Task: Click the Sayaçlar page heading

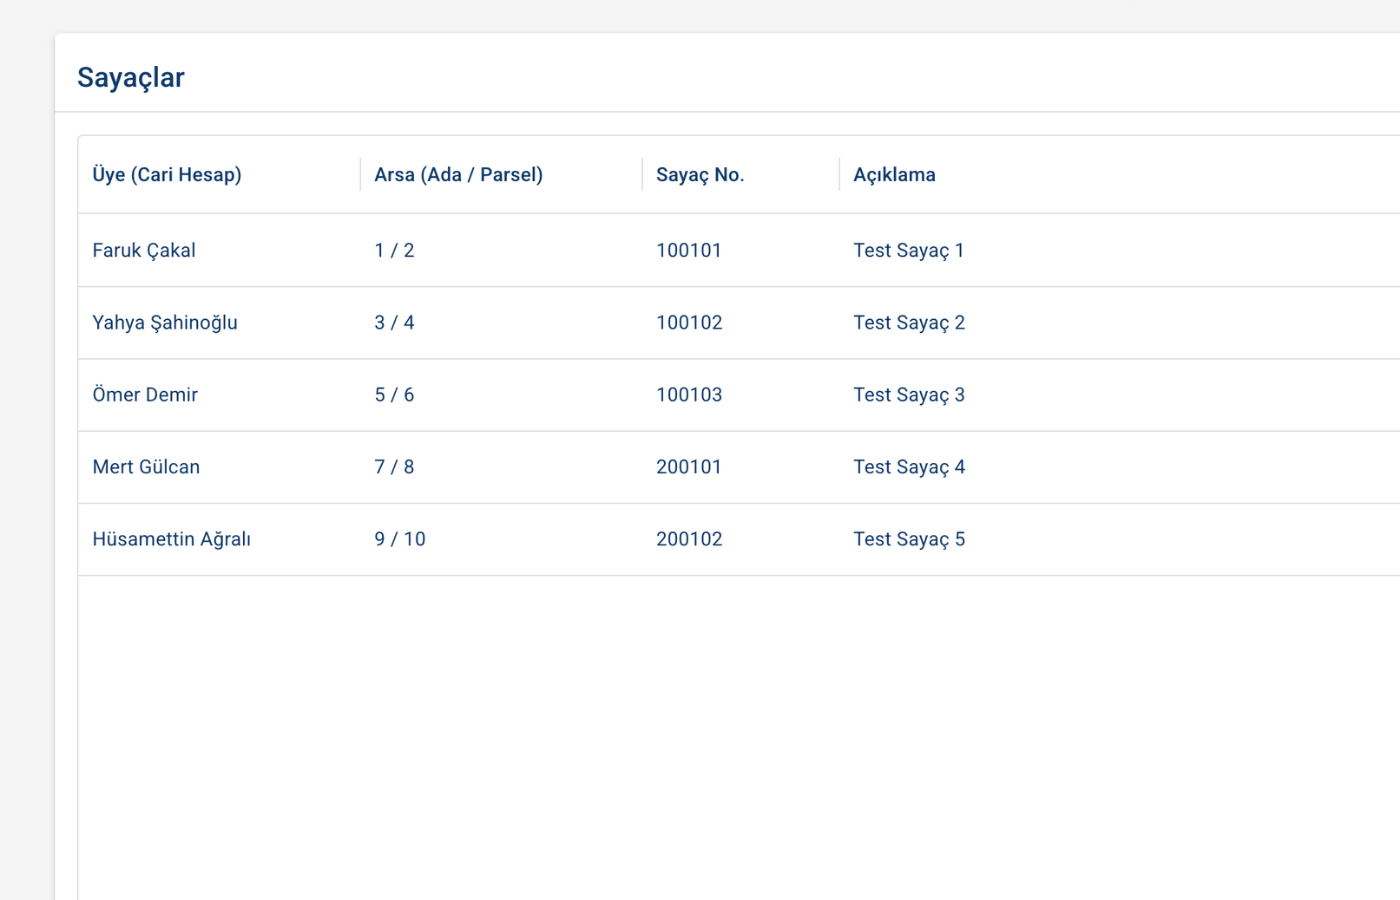Action: [x=131, y=78]
